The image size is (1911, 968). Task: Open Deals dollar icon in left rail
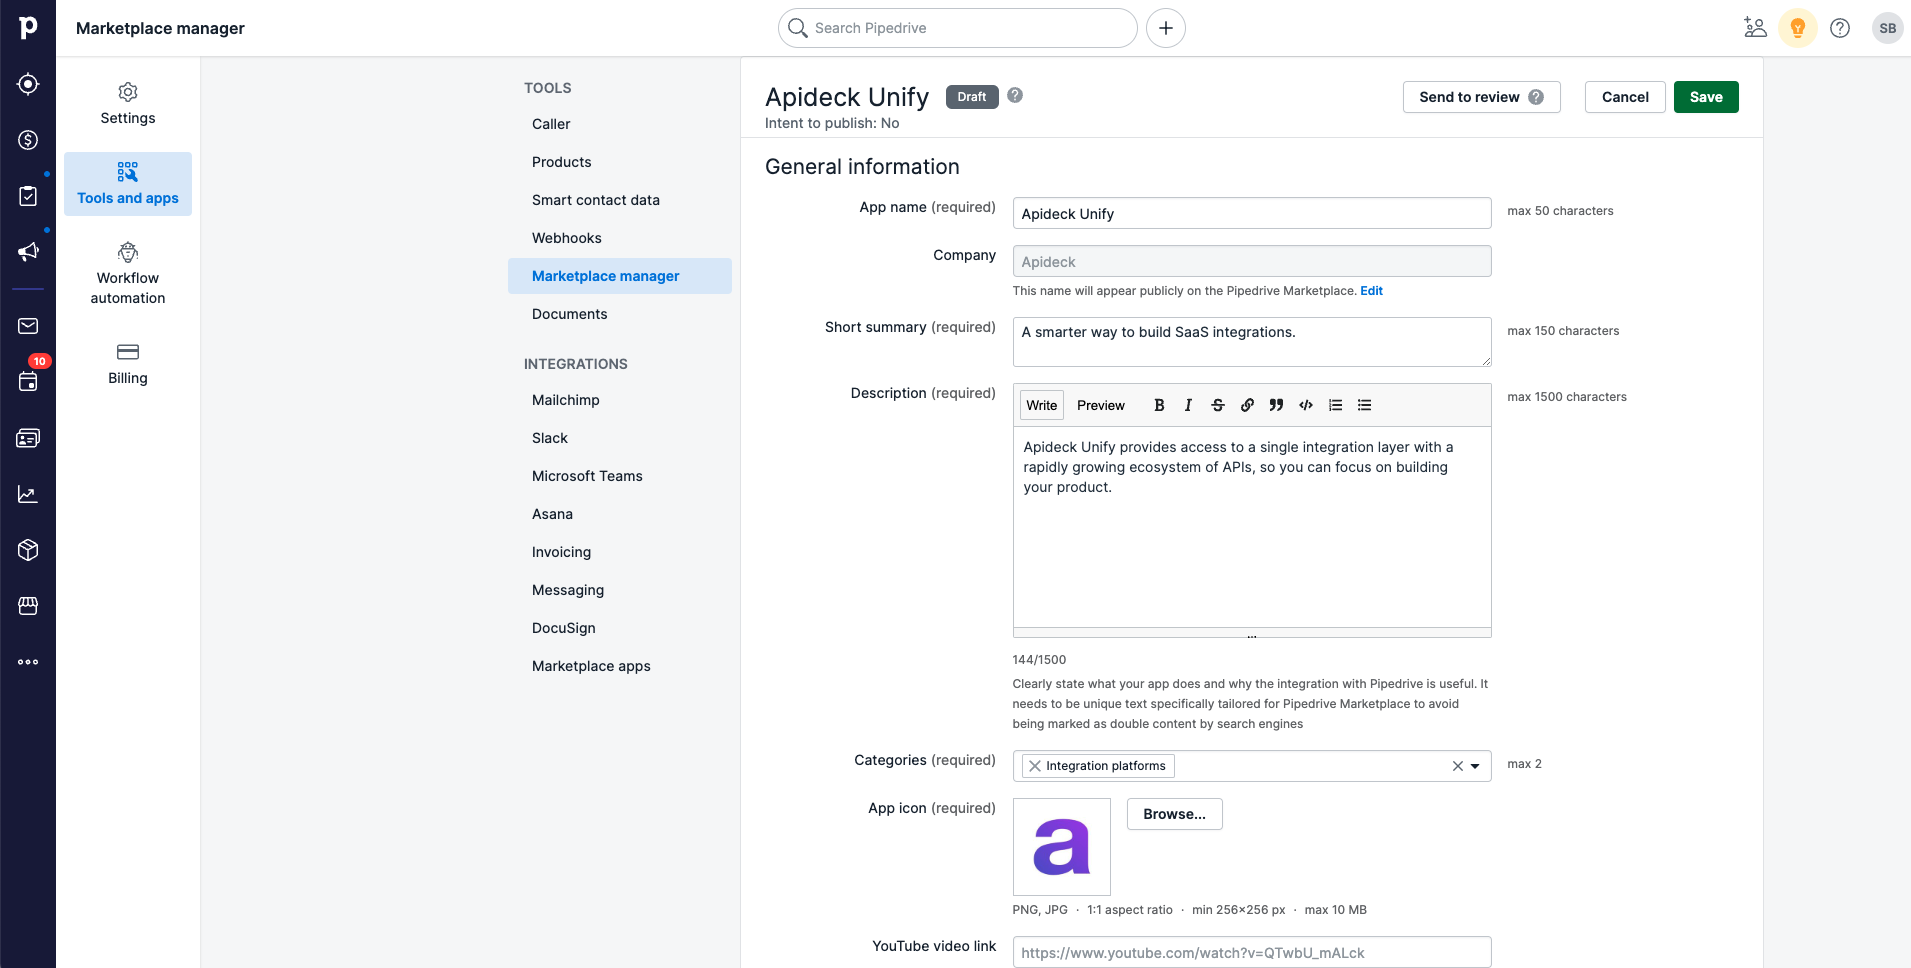[x=28, y=140]
